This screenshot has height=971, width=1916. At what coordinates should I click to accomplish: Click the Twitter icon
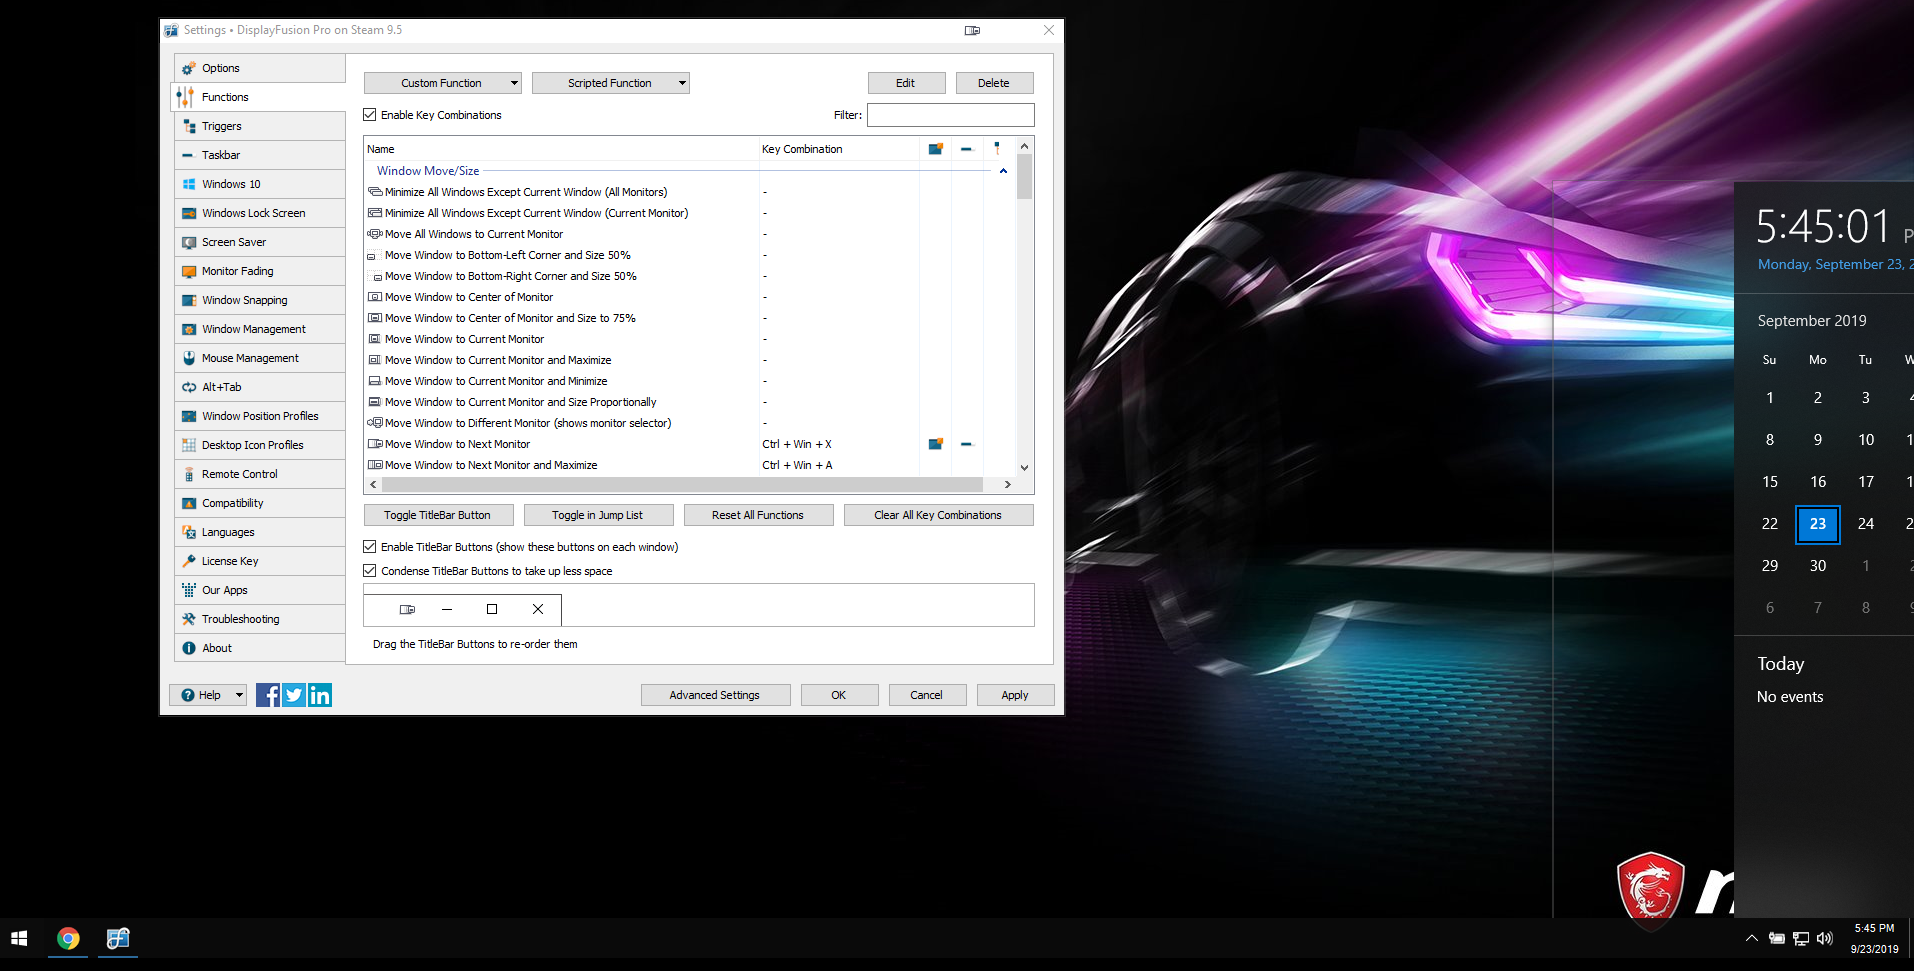(294, 695)
